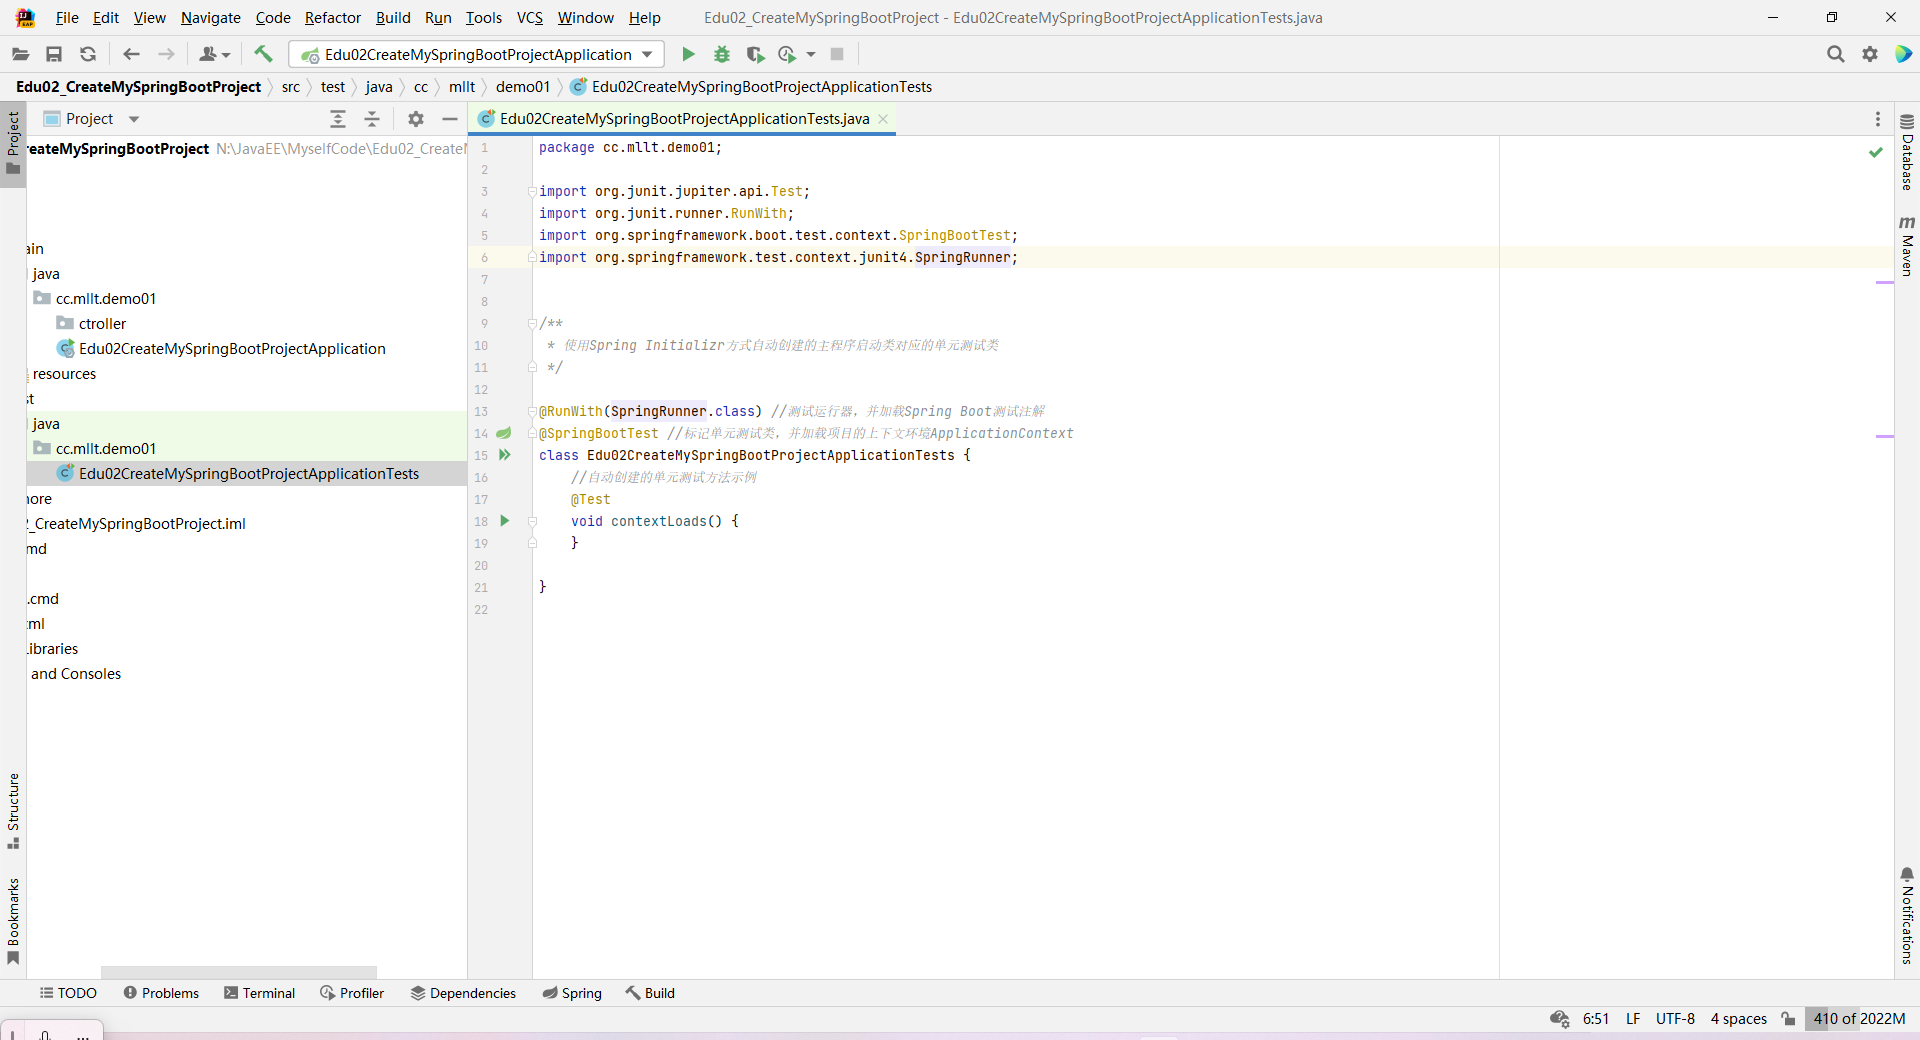The height and width of the screenshot is (1040, 1920).
Task: Fold annotation block at line 13
Action: click(532, 411)
